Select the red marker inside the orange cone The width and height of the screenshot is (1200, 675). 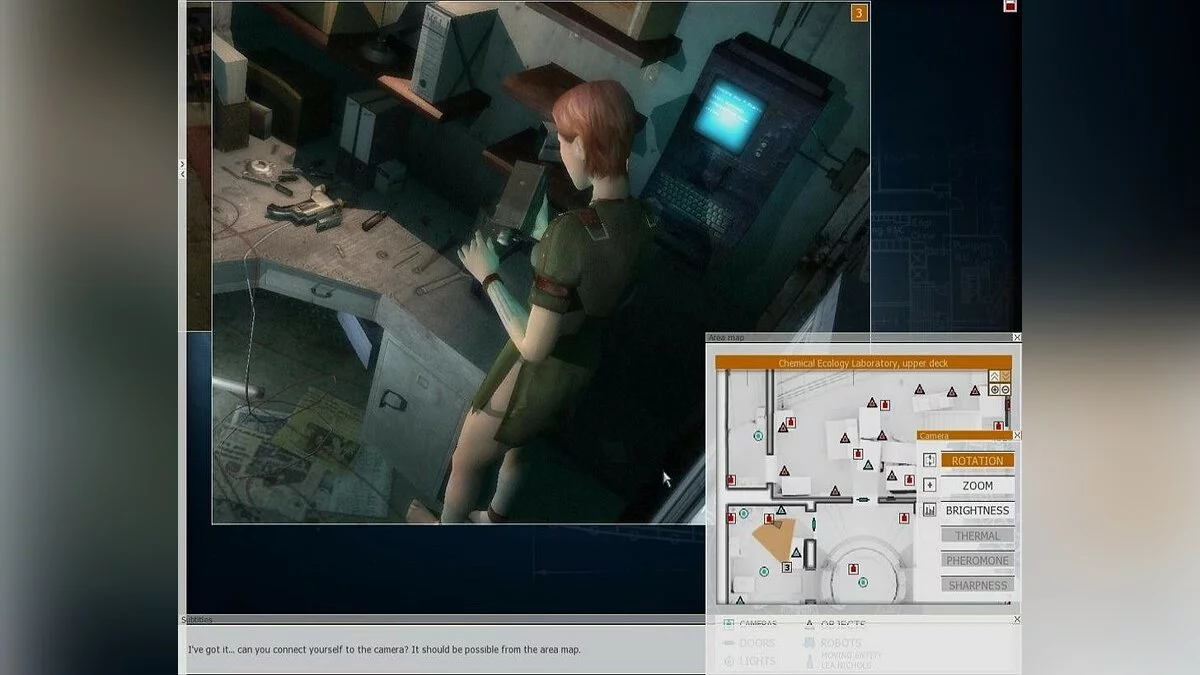(x=769, y=519)
